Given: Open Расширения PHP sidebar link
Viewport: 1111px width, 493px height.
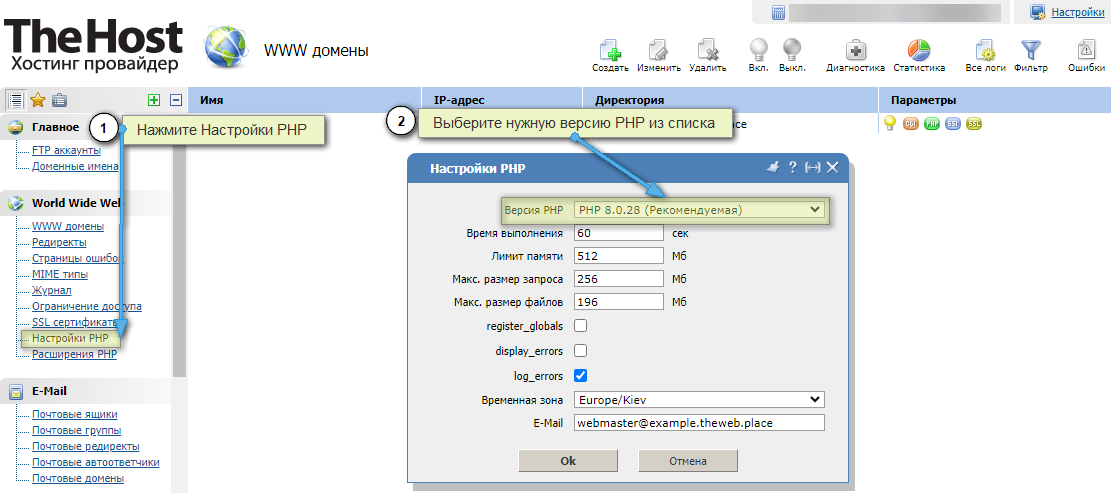Looking at the screenshot, I should (74, 354).
